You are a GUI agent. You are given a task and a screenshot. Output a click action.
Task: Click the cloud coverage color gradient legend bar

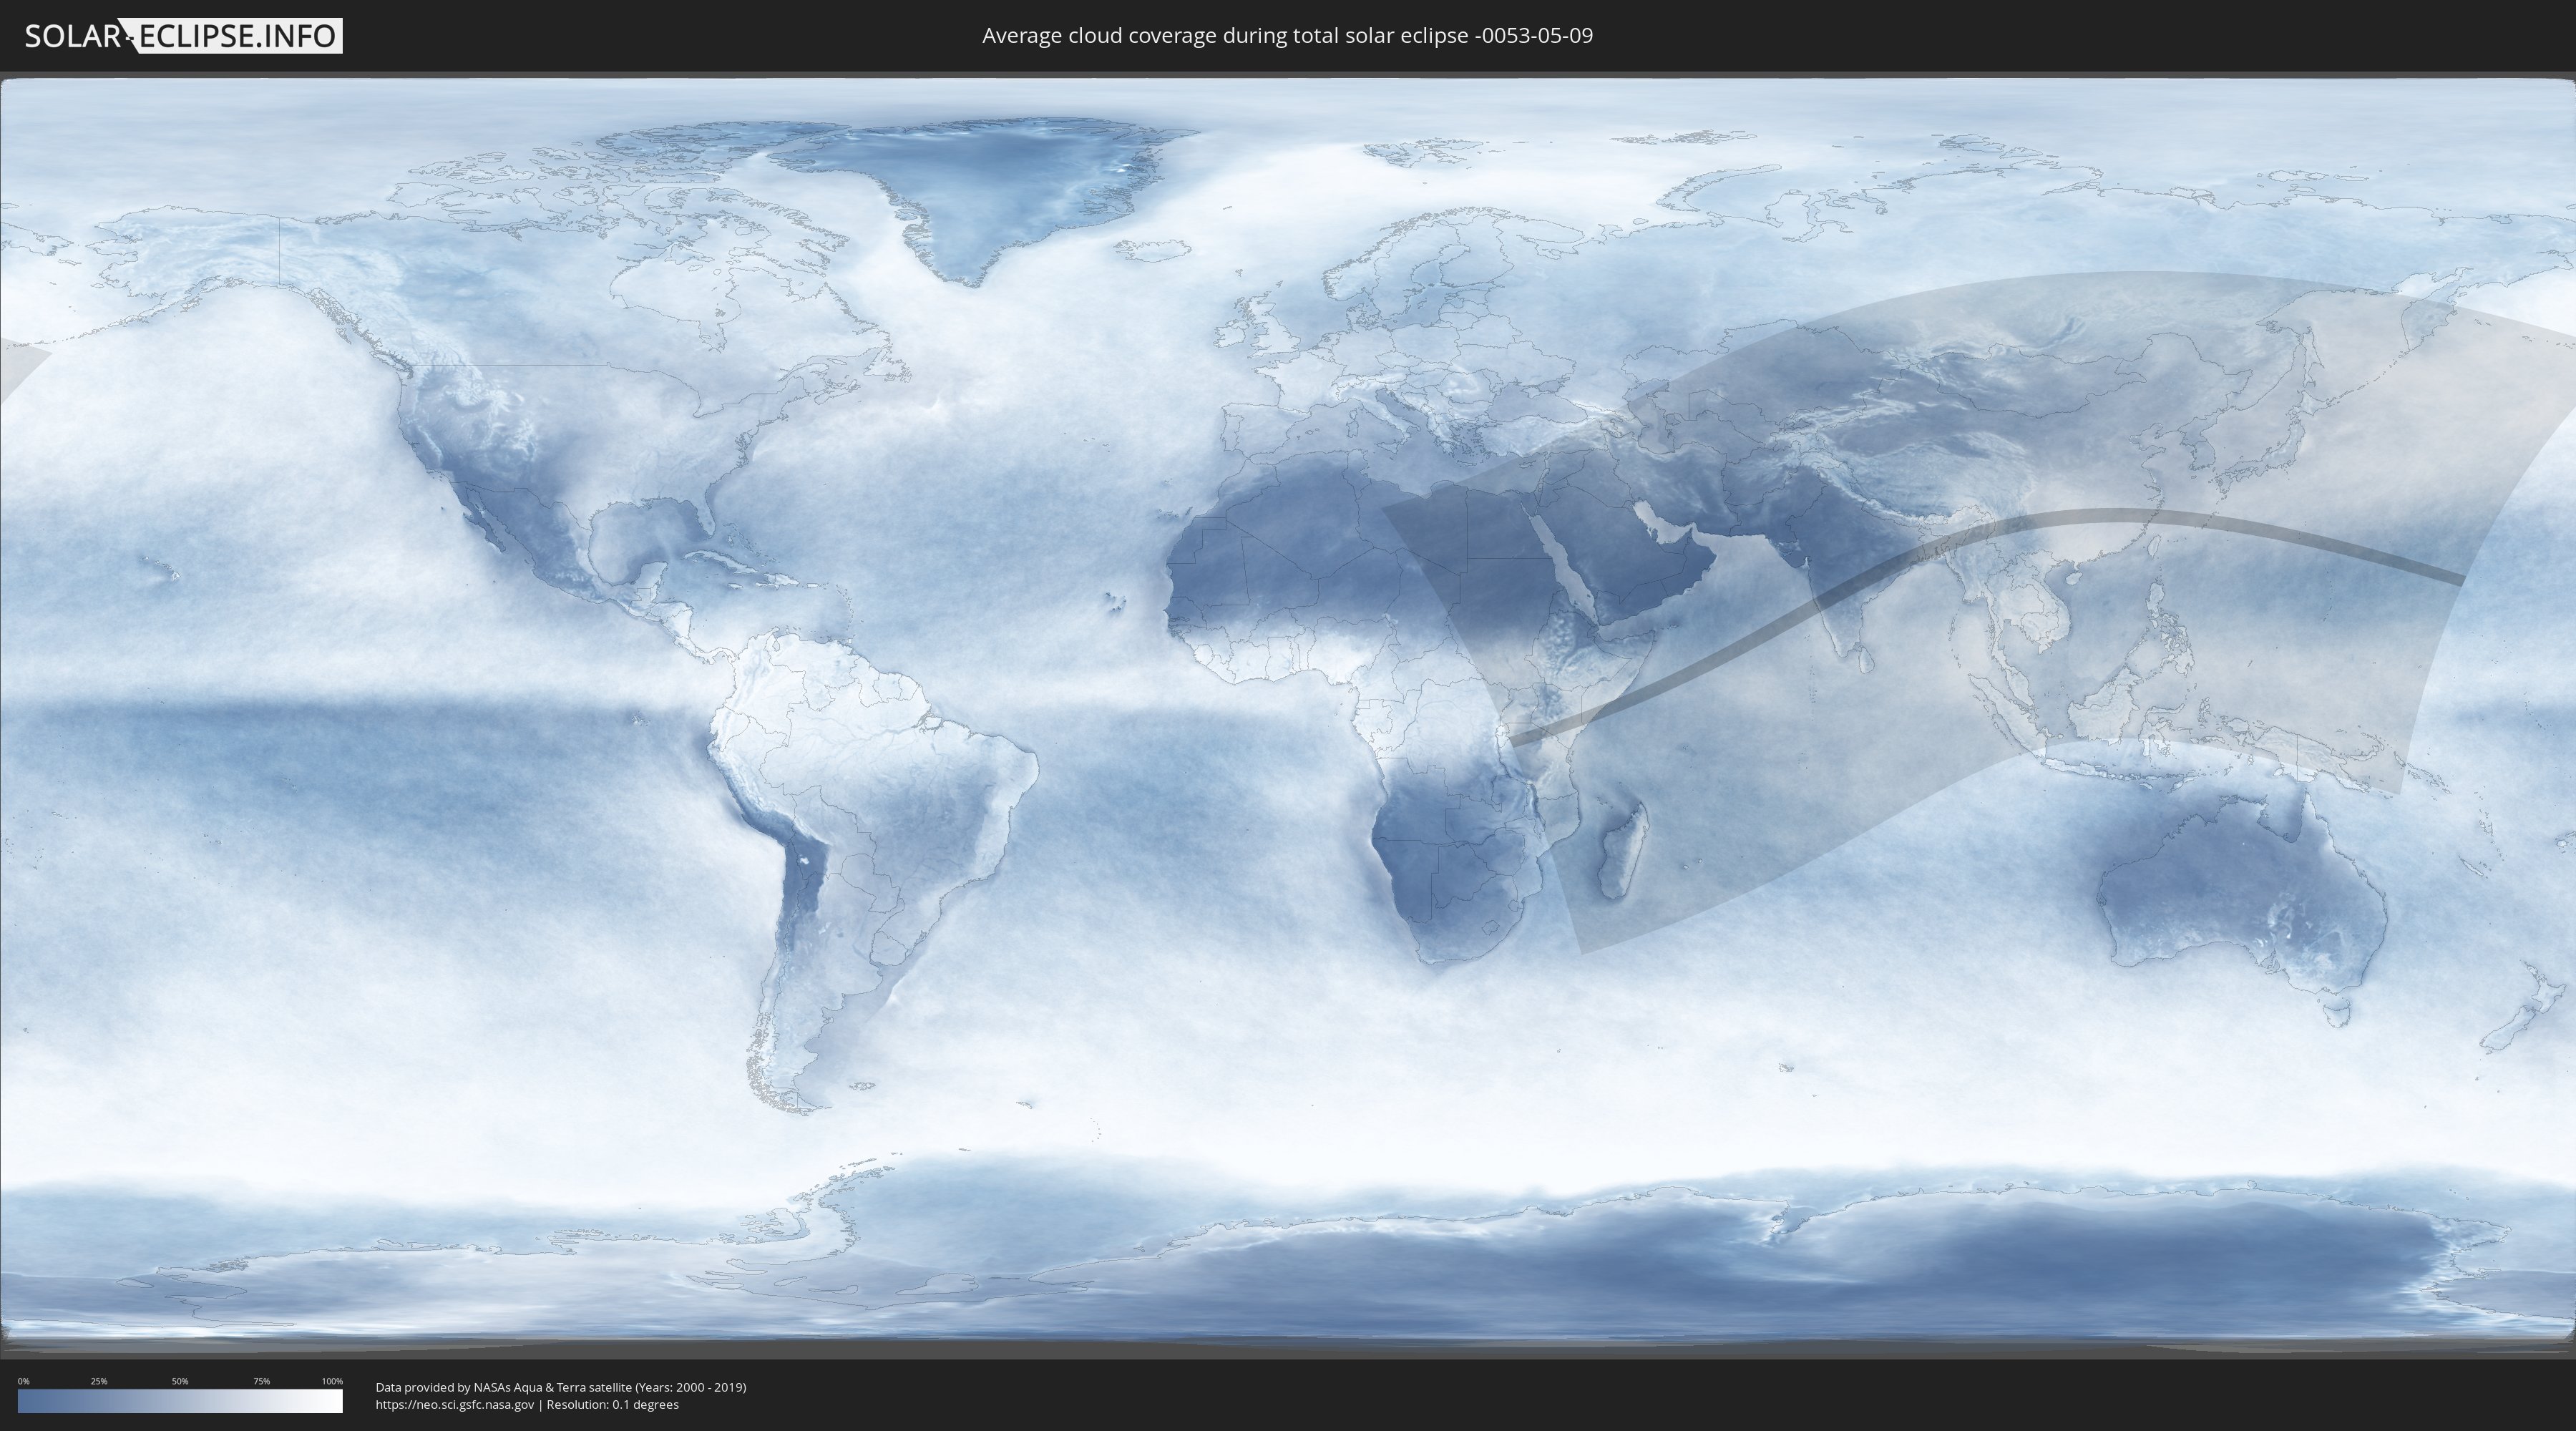pos(180,1401)
